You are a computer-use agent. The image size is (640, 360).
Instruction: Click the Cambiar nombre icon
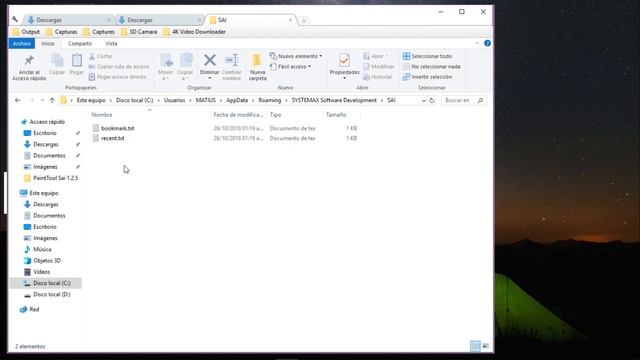pyautogui.click(x=231, y=60)
